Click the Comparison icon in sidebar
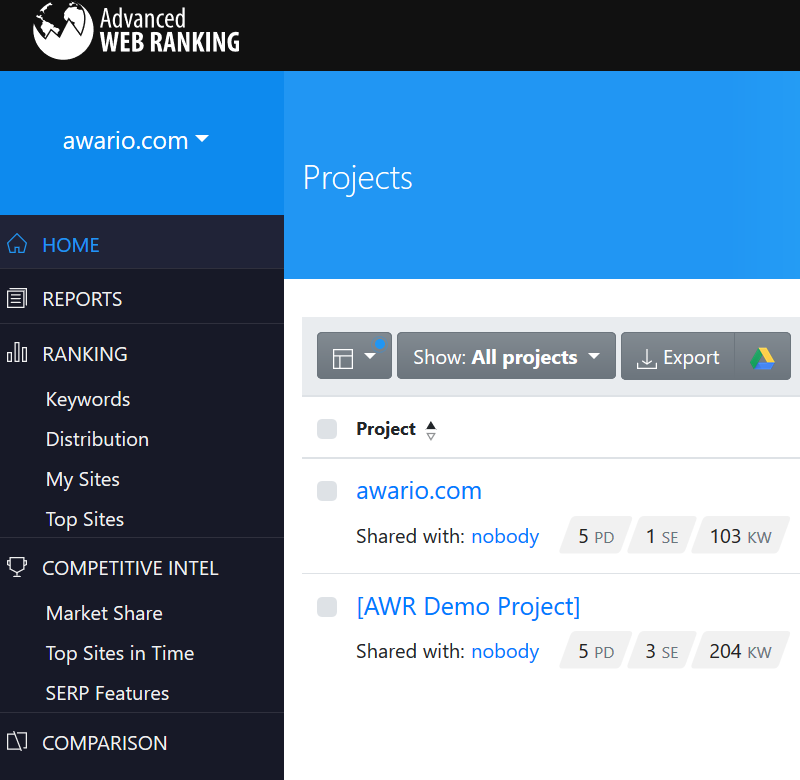800x780 pixels. (17, 741)
